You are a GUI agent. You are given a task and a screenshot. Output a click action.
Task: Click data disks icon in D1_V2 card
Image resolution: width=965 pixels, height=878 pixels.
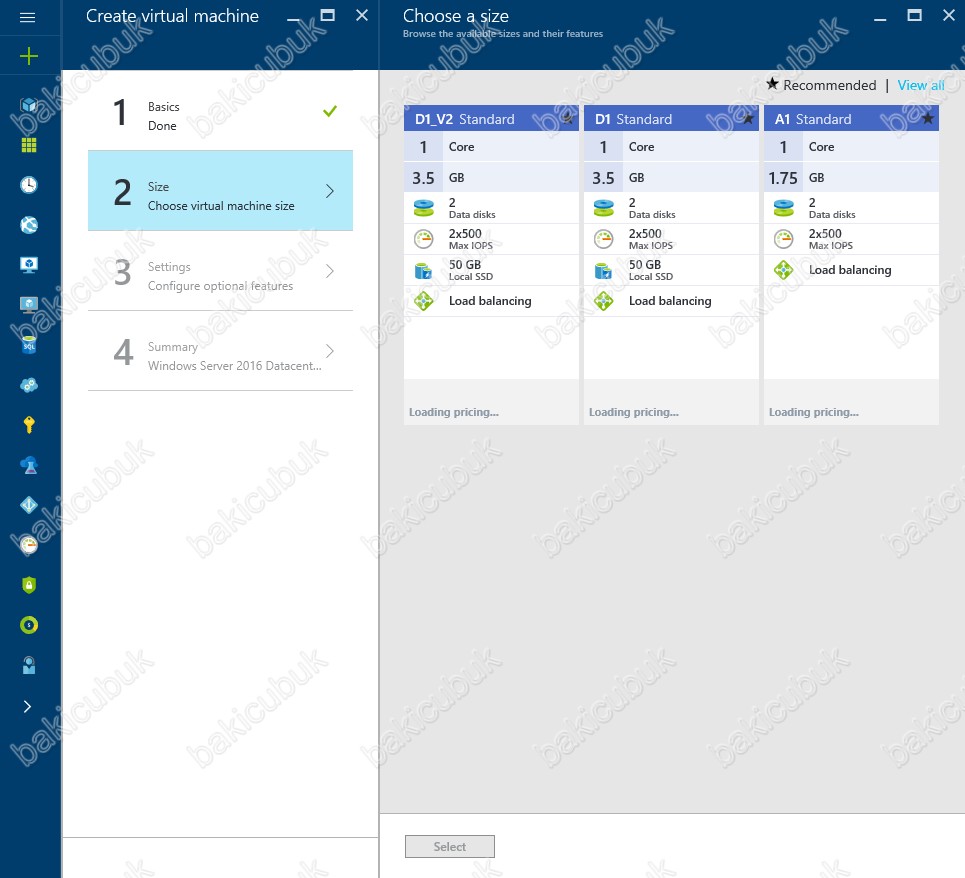[423, 208]
